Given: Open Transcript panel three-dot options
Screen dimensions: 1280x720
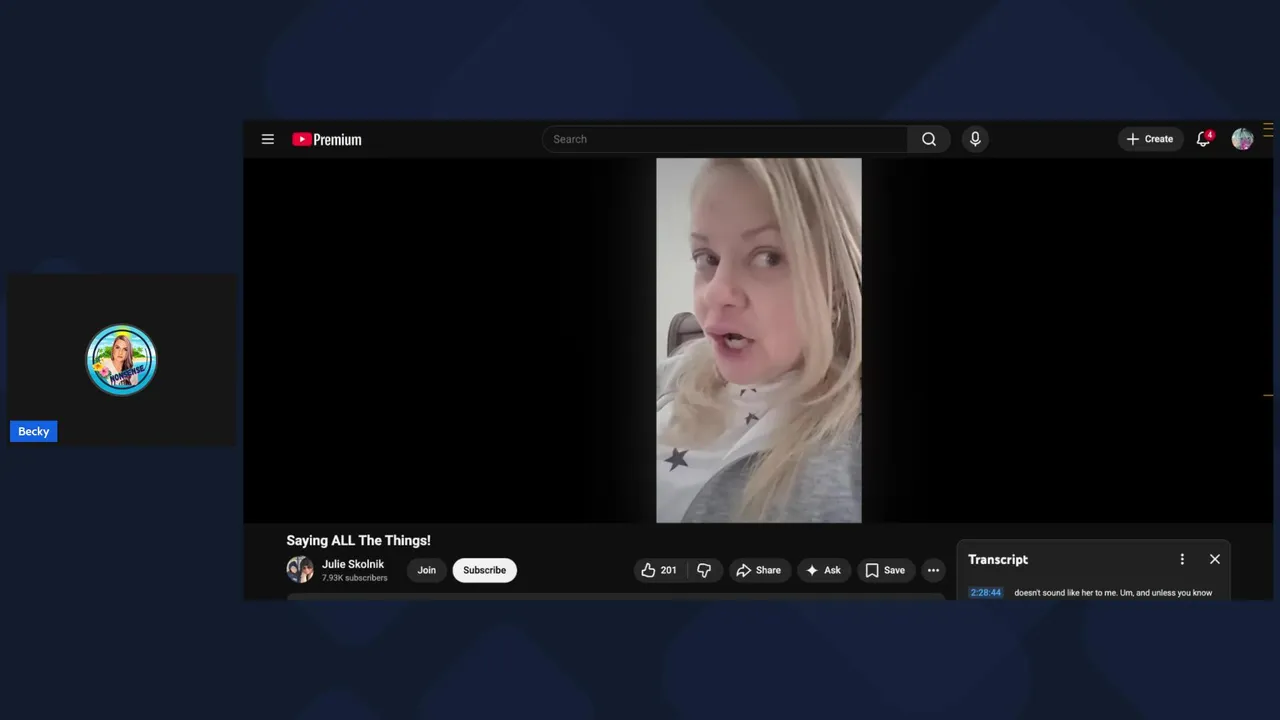Looking at the screenshot, I should coord(1182,559).
